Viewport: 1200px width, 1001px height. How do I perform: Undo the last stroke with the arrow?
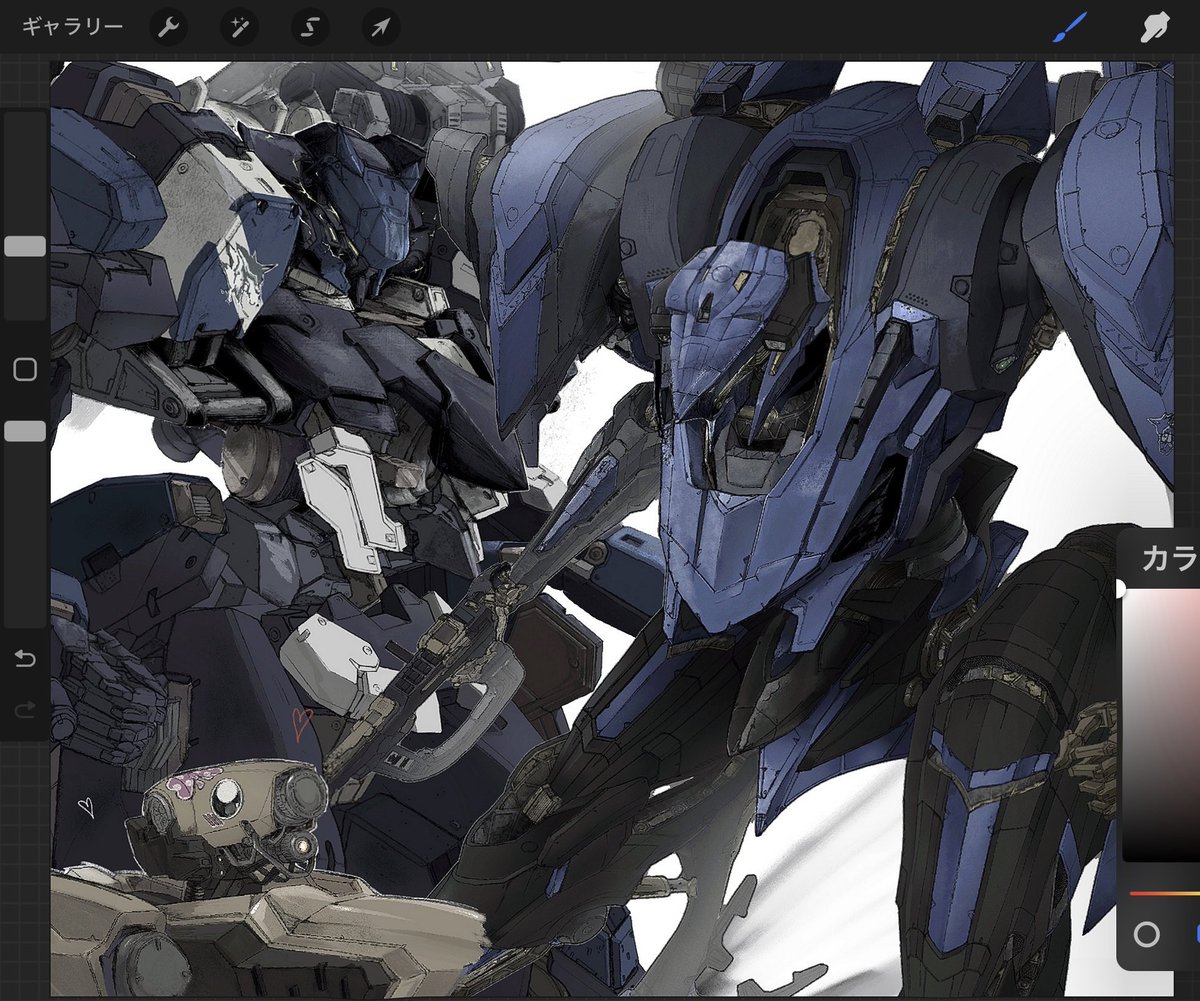click(x=25, y=658)
